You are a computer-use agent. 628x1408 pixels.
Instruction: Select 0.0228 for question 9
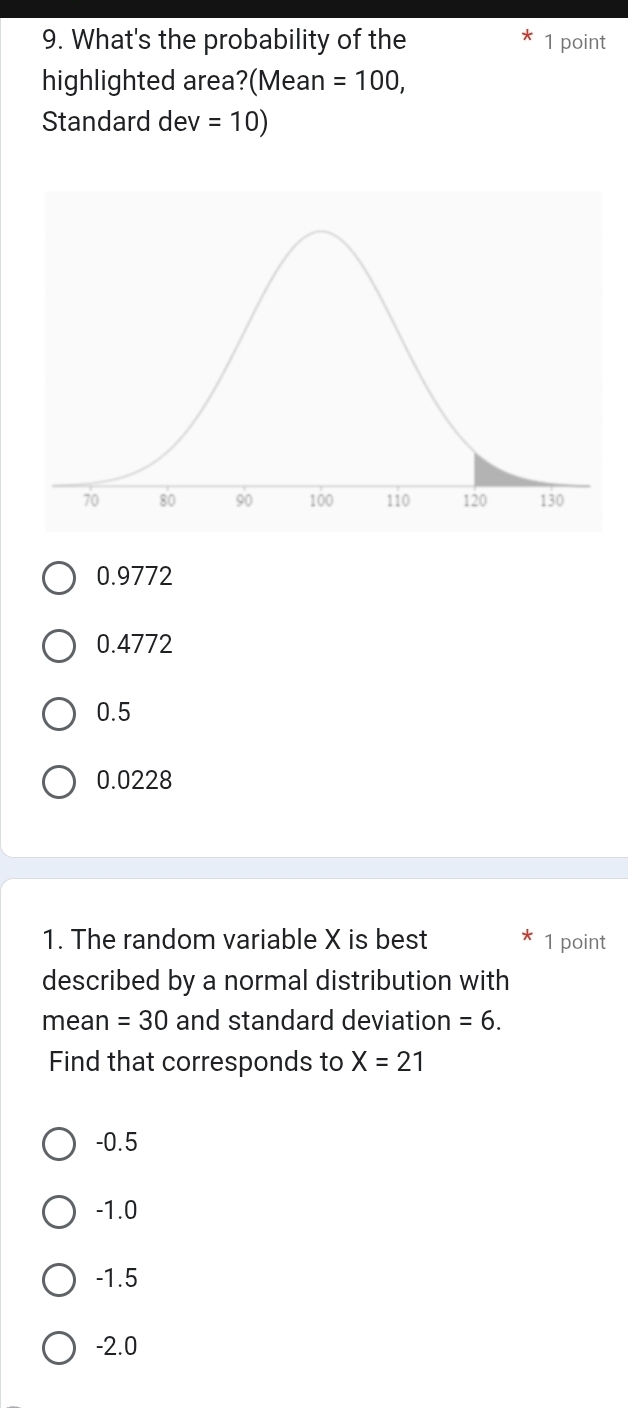point(58,781)
